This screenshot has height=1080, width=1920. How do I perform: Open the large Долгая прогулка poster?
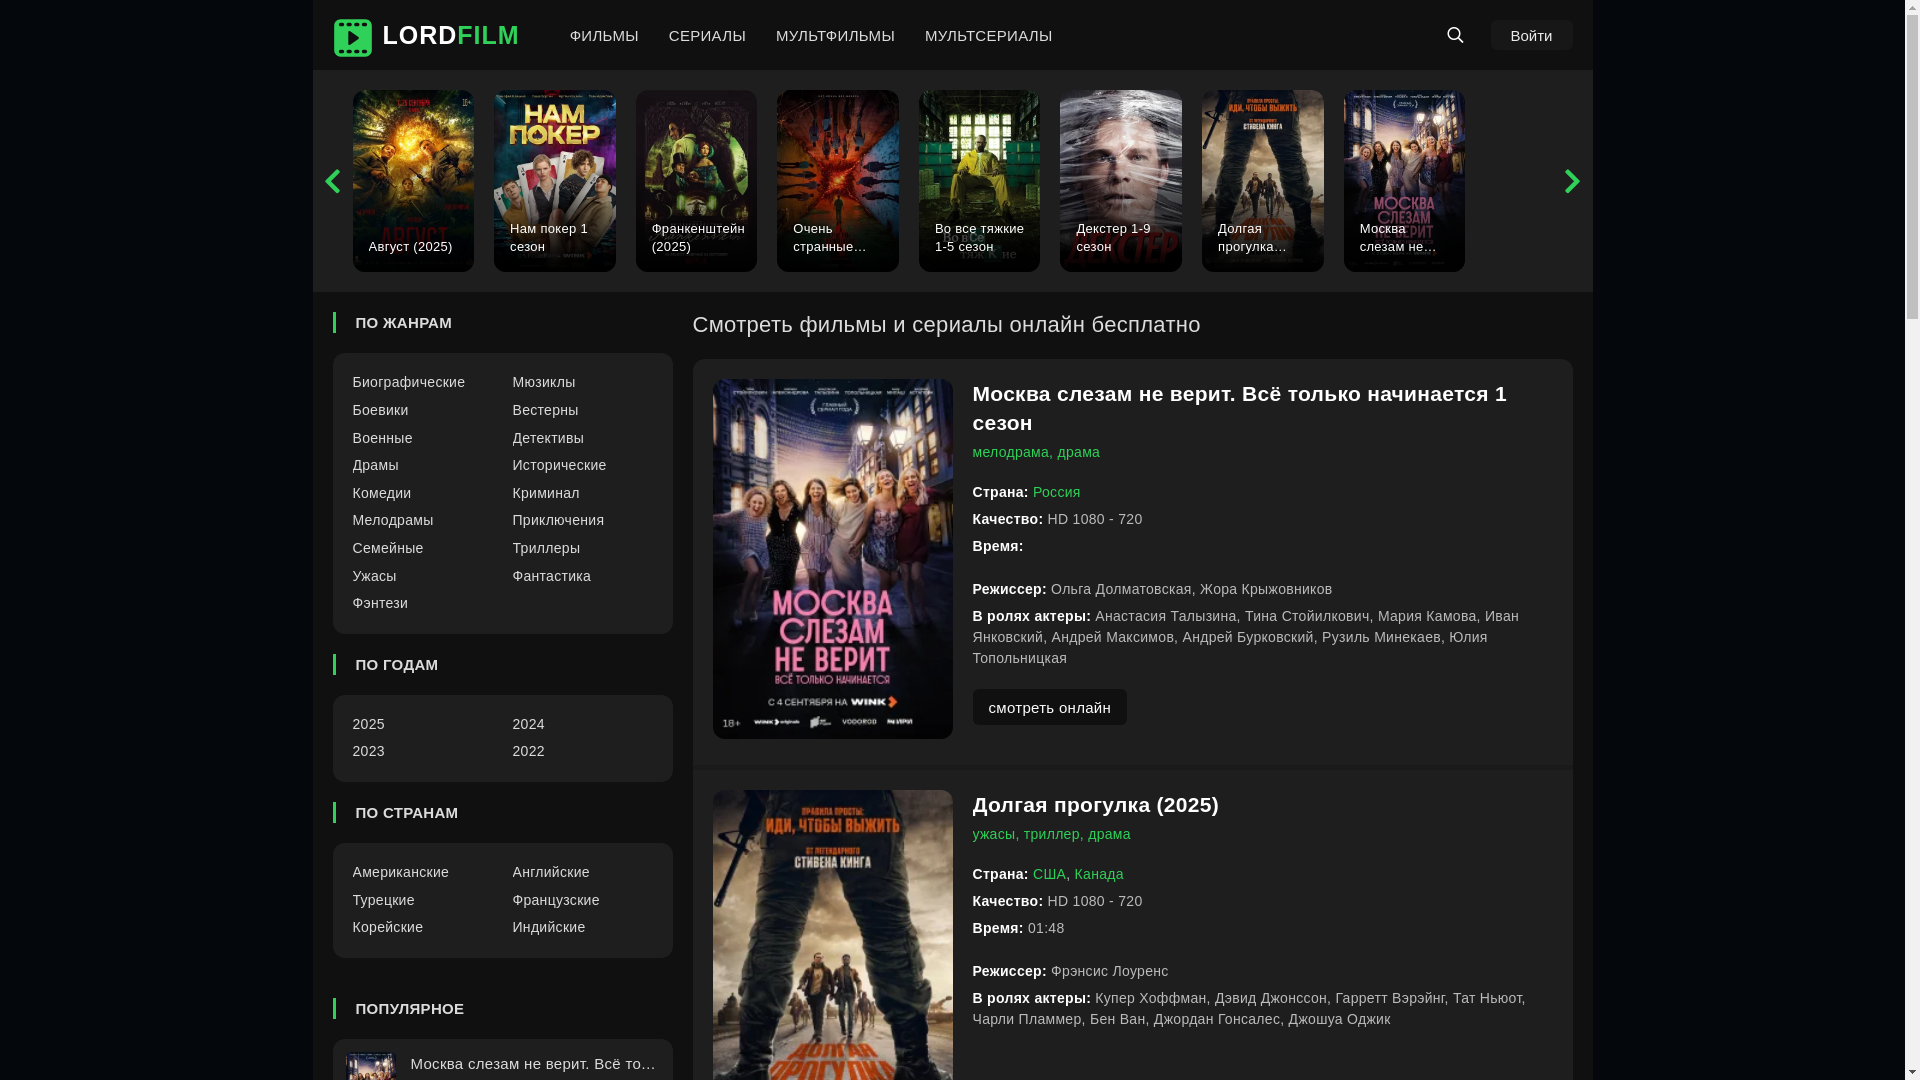[832, 935]
